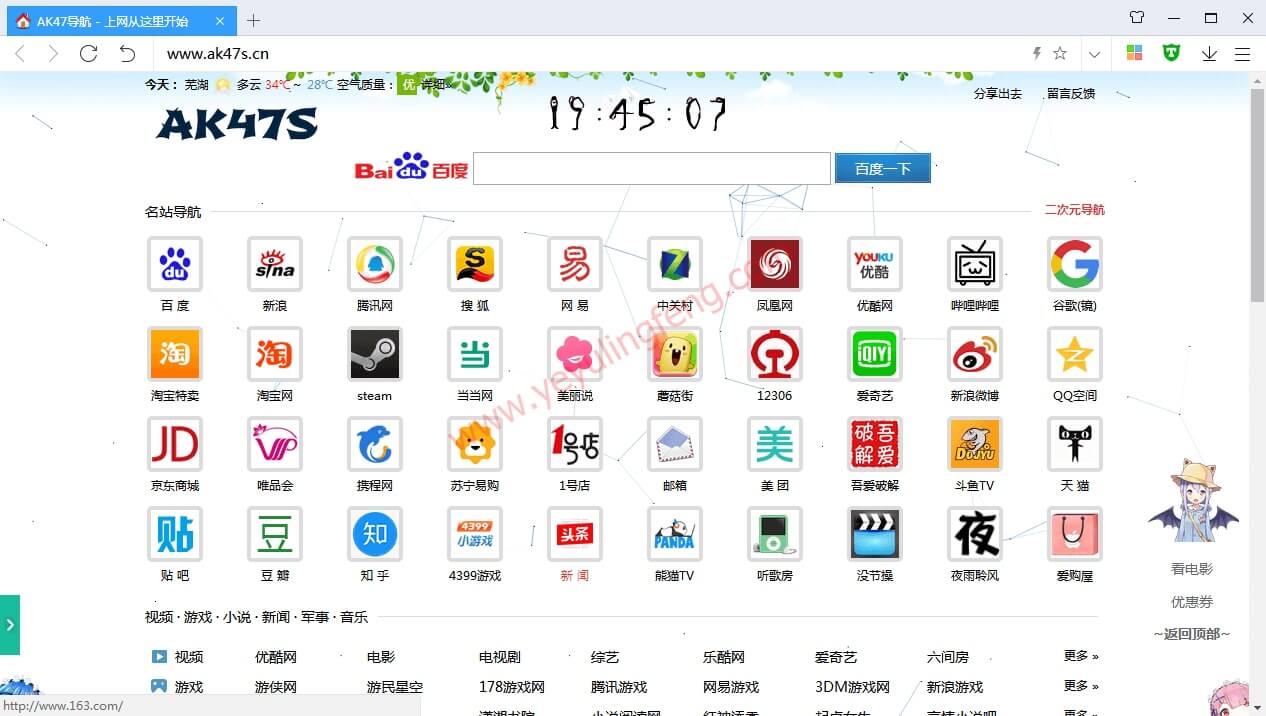The height and width of the screenshot is (716, 1266).
Task: Open the 淘宝特卖 icon
Action: point(175,354)
